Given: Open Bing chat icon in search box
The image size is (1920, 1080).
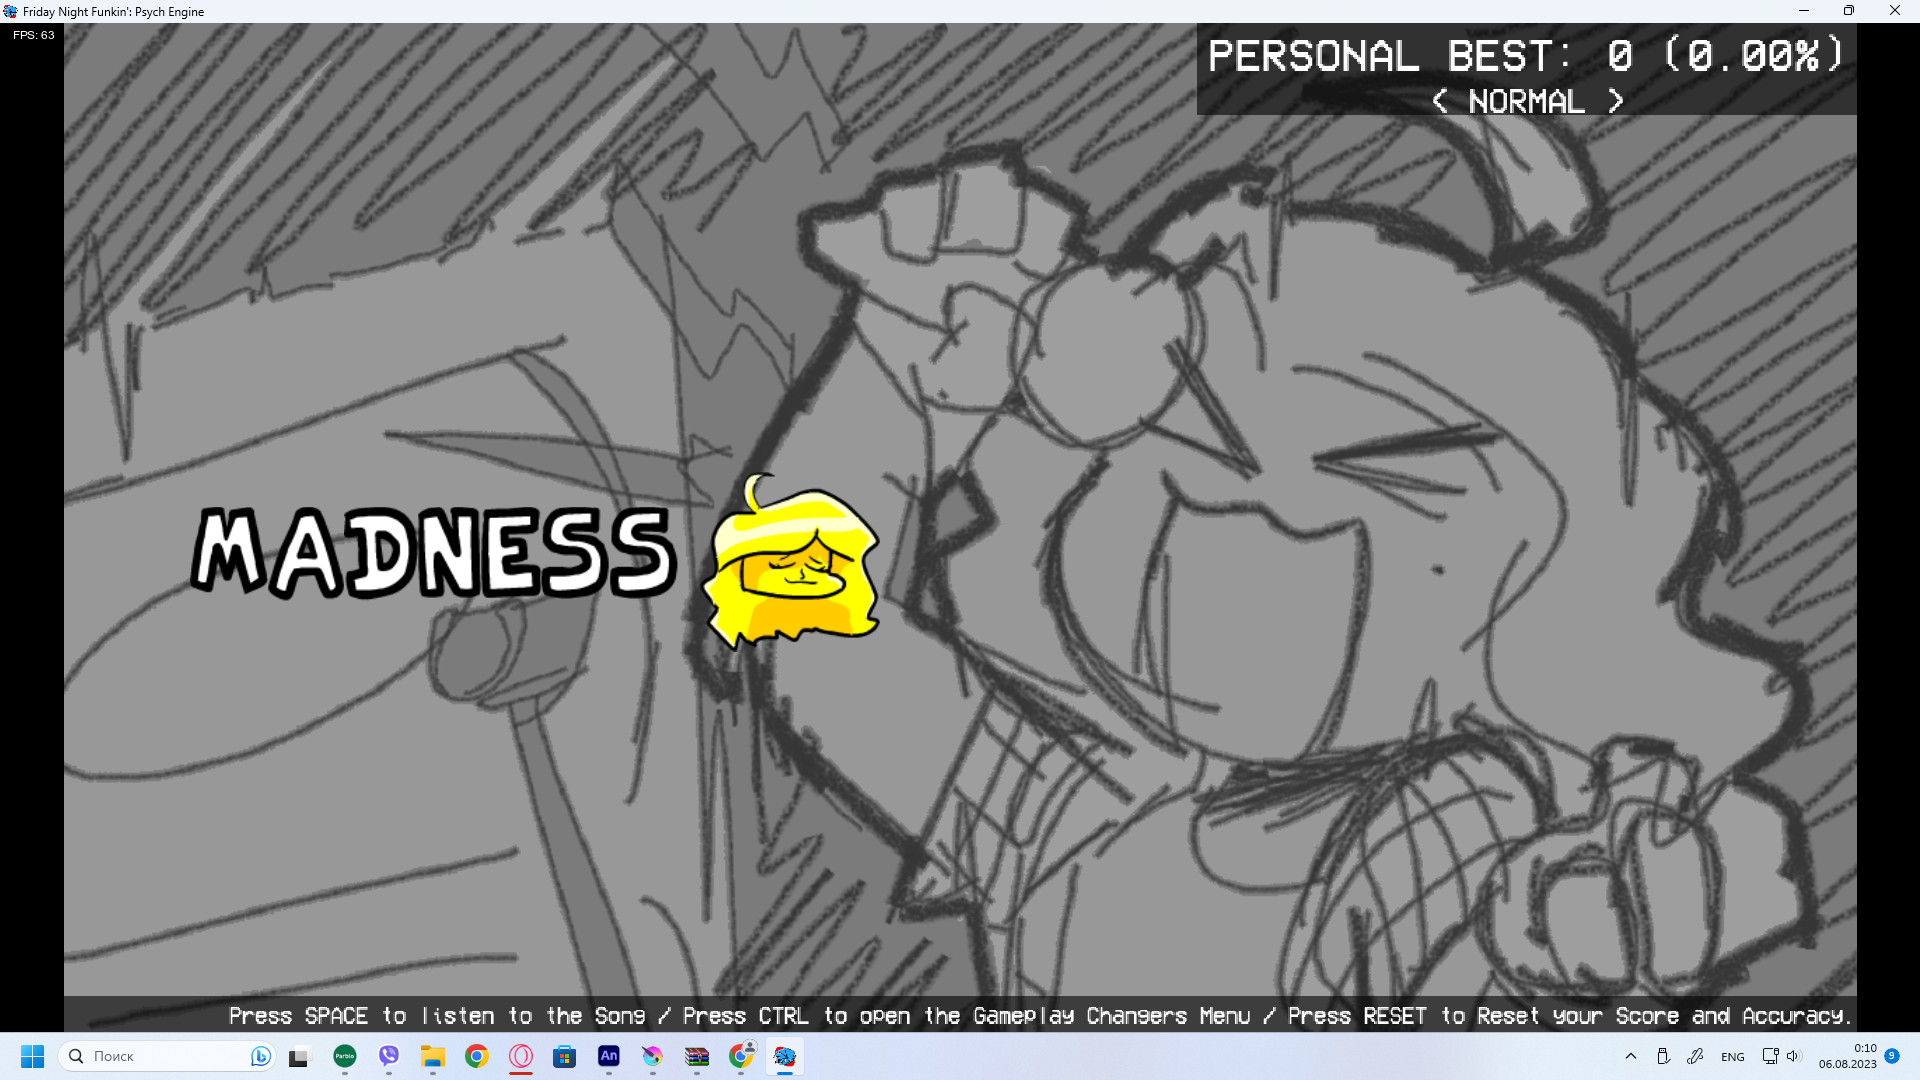Looking at the screenshot, I should [260, 1056].
